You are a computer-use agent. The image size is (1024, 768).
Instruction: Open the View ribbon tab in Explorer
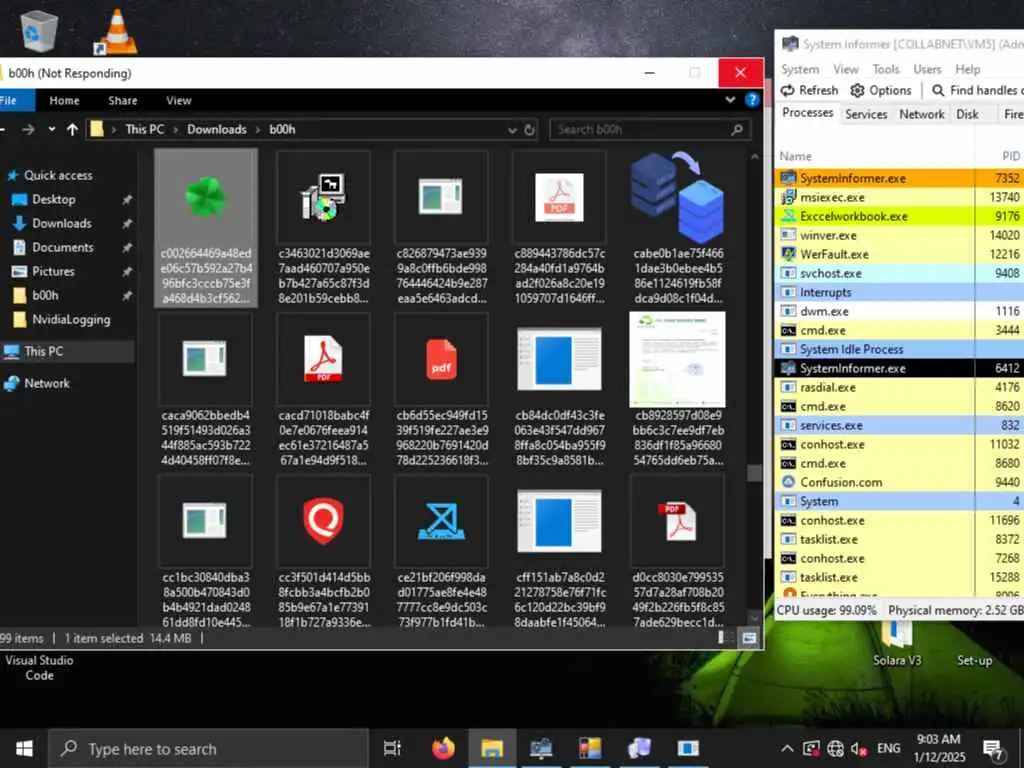point(178,100)
